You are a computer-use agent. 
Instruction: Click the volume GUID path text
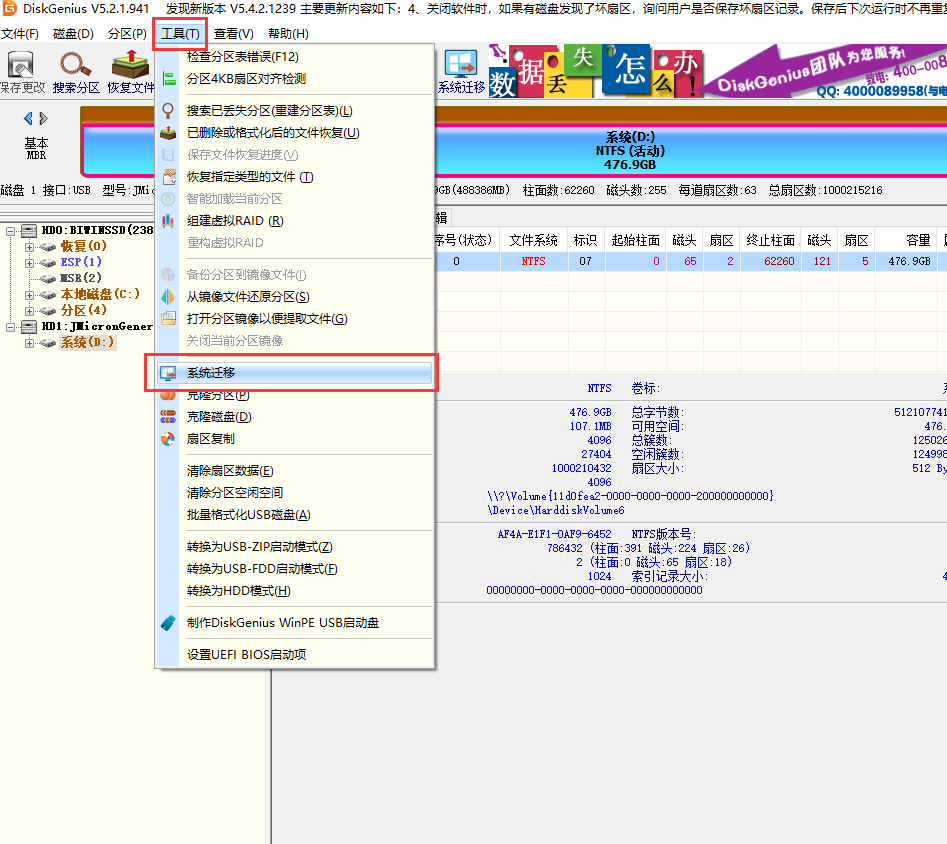click(630, 496)
